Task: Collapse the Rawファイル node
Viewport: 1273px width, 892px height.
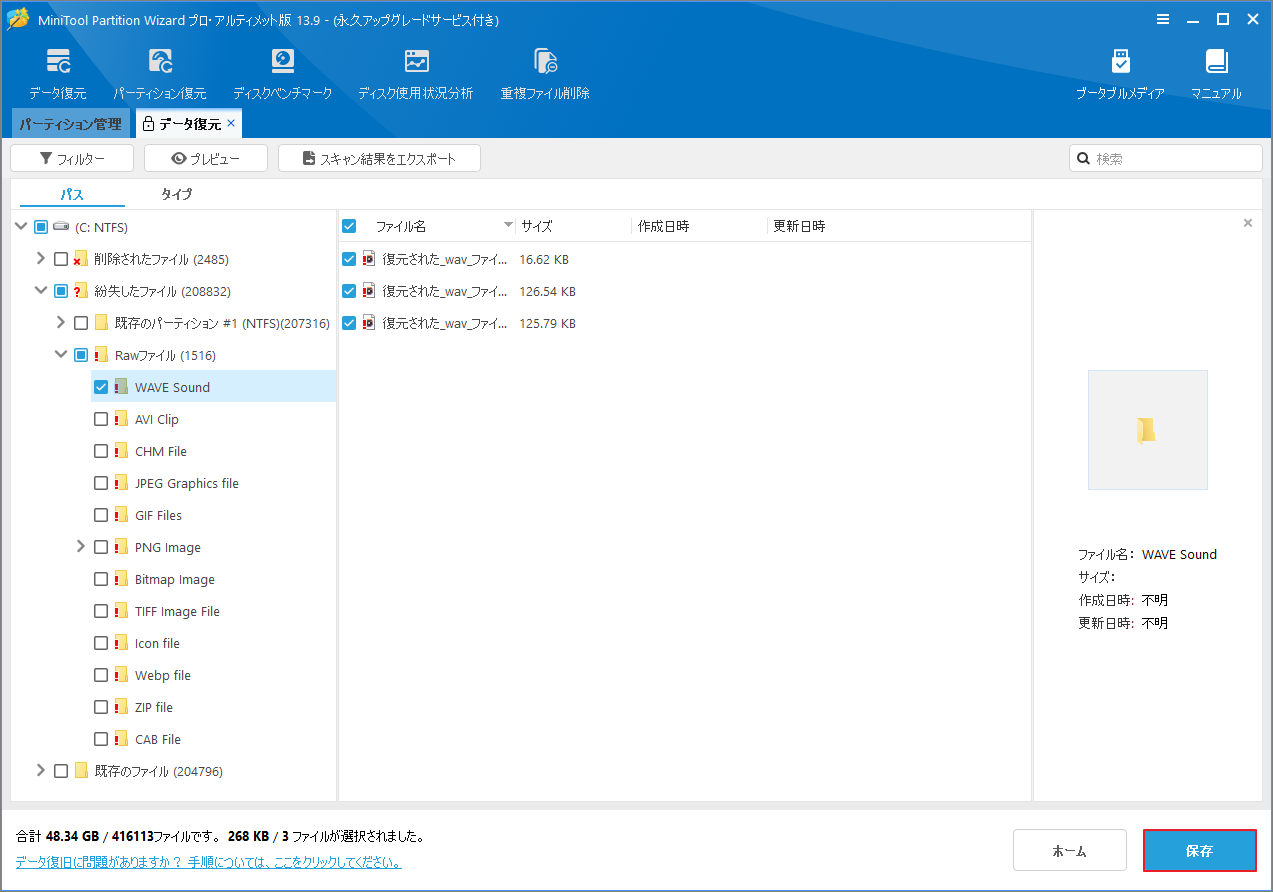Action: tap(61, 355)
